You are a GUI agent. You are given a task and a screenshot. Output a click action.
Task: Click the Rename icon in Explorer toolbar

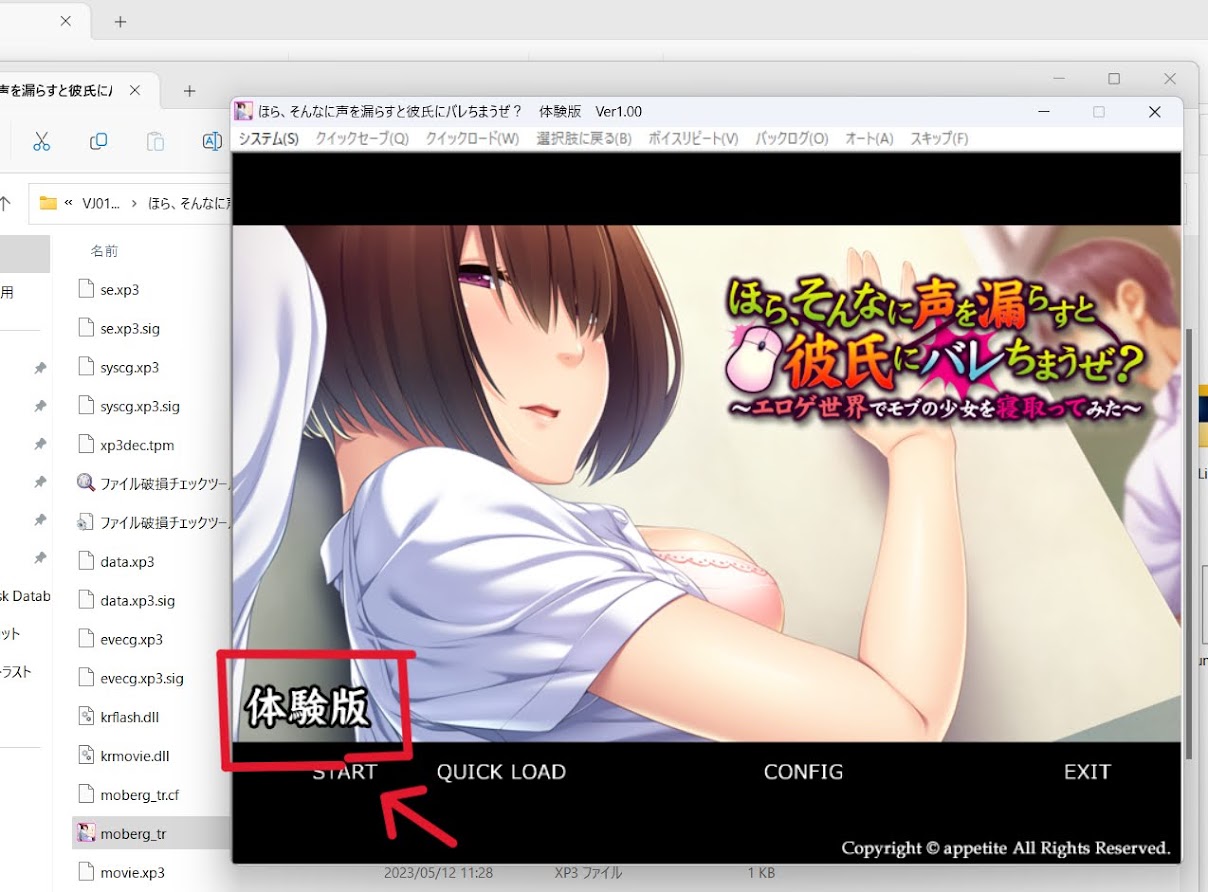point(212,141)
